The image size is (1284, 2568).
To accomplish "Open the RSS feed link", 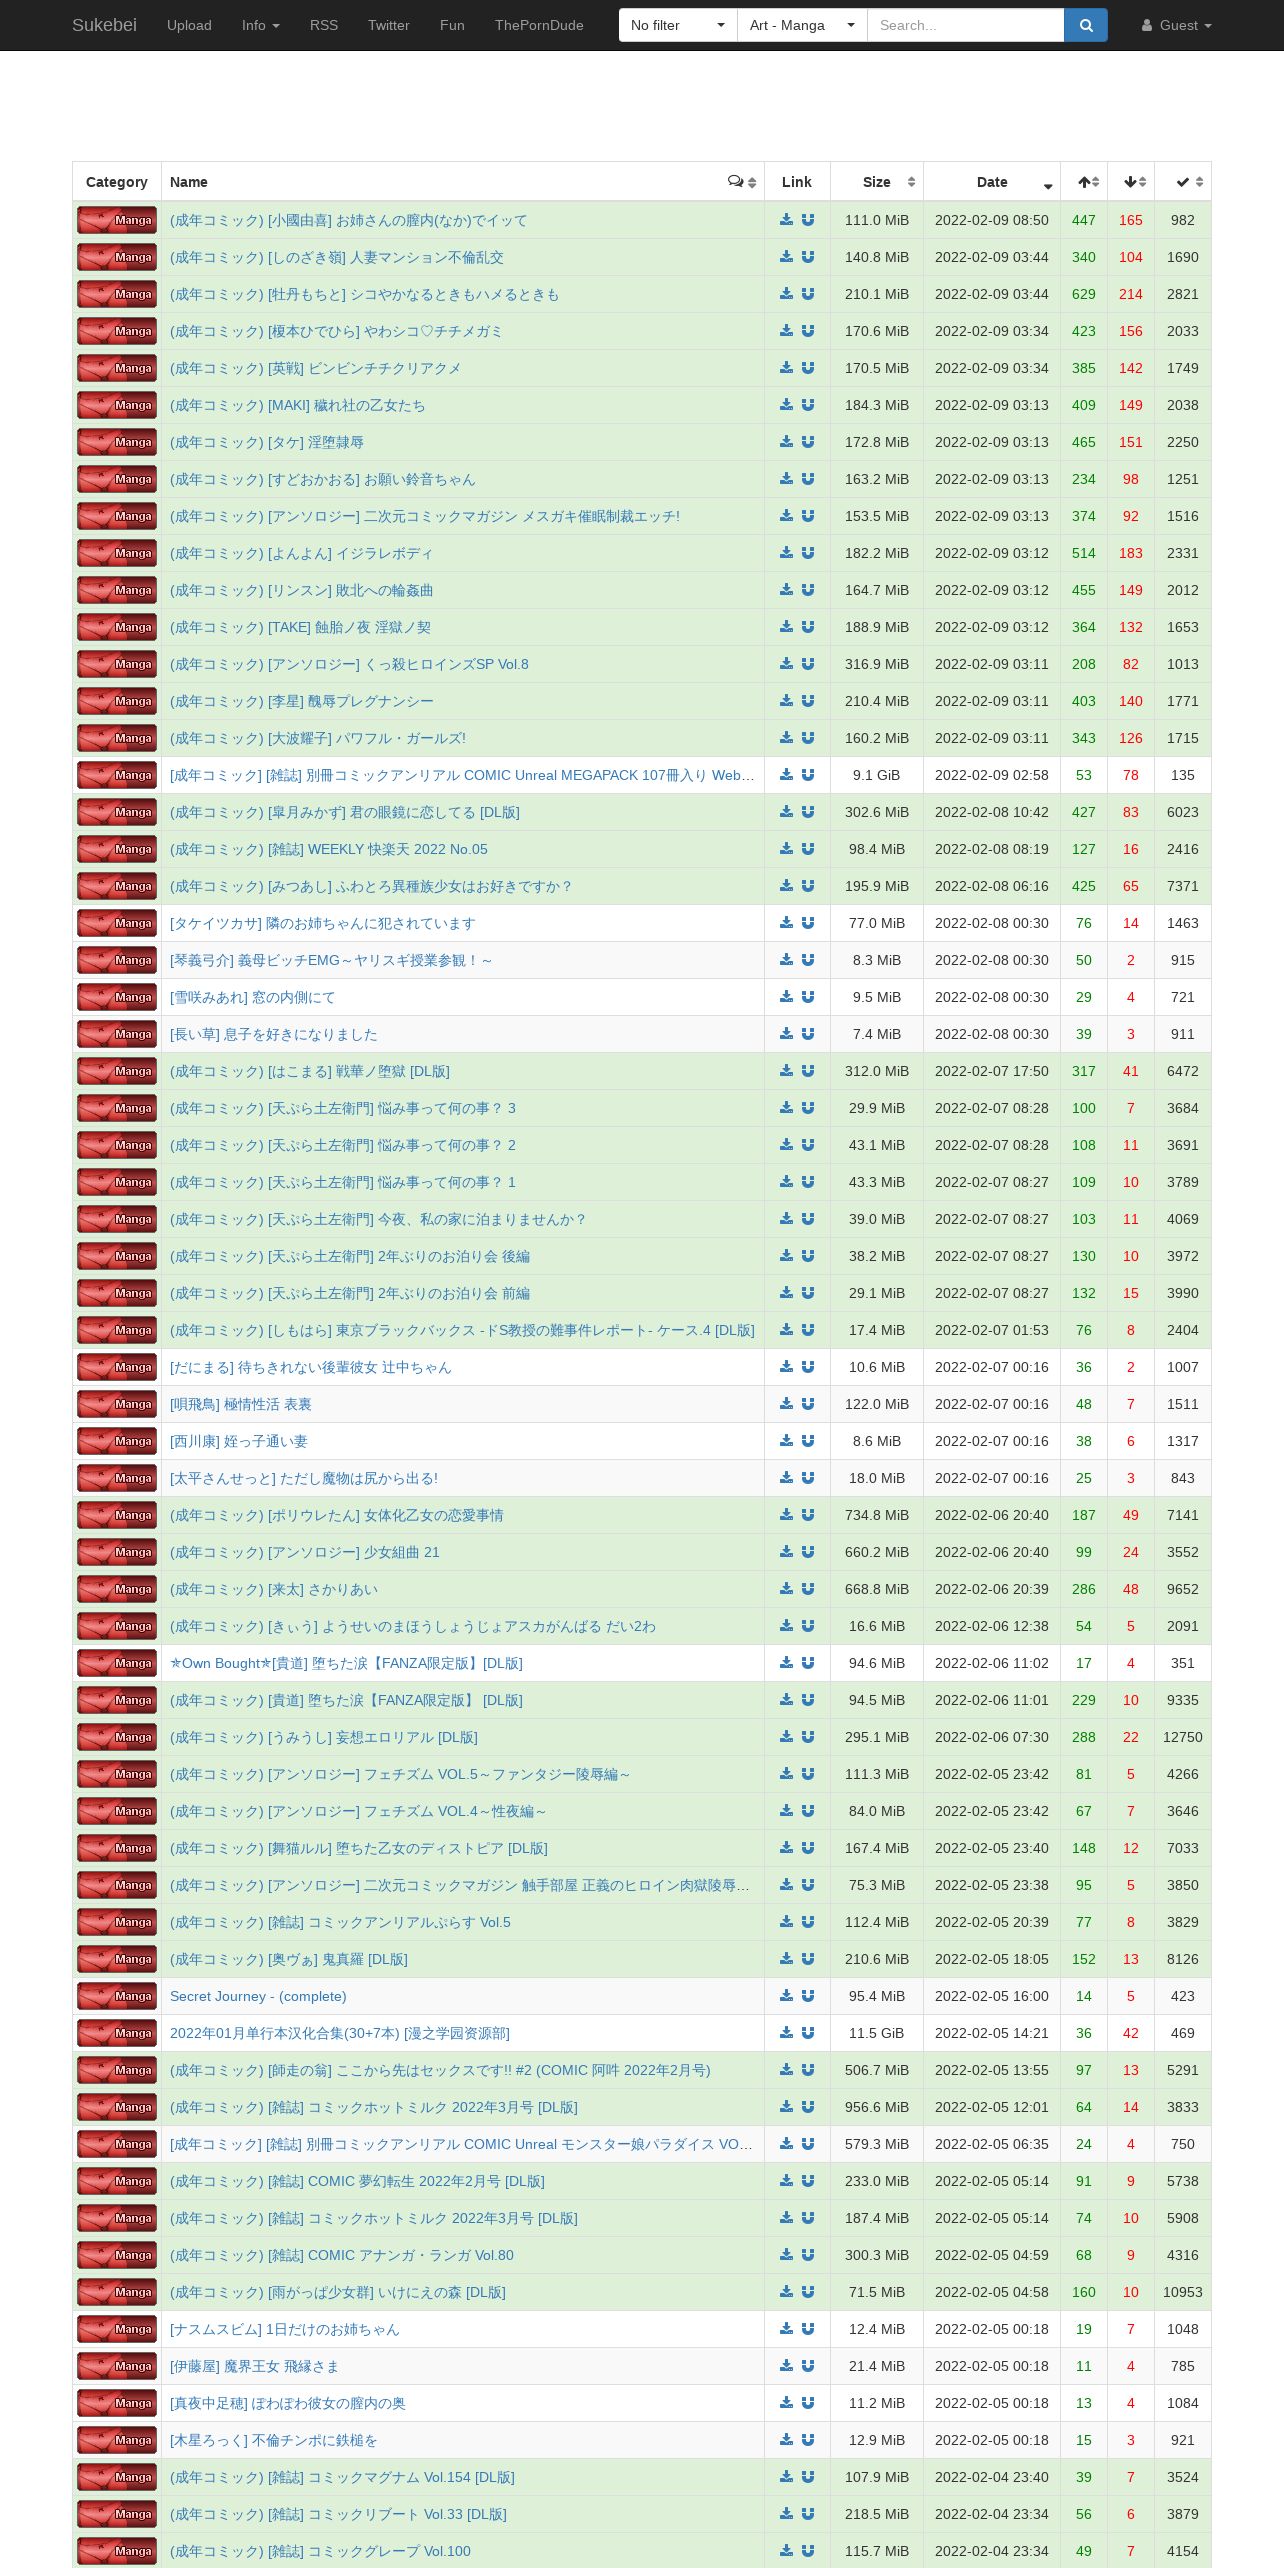I will point(323,25).
